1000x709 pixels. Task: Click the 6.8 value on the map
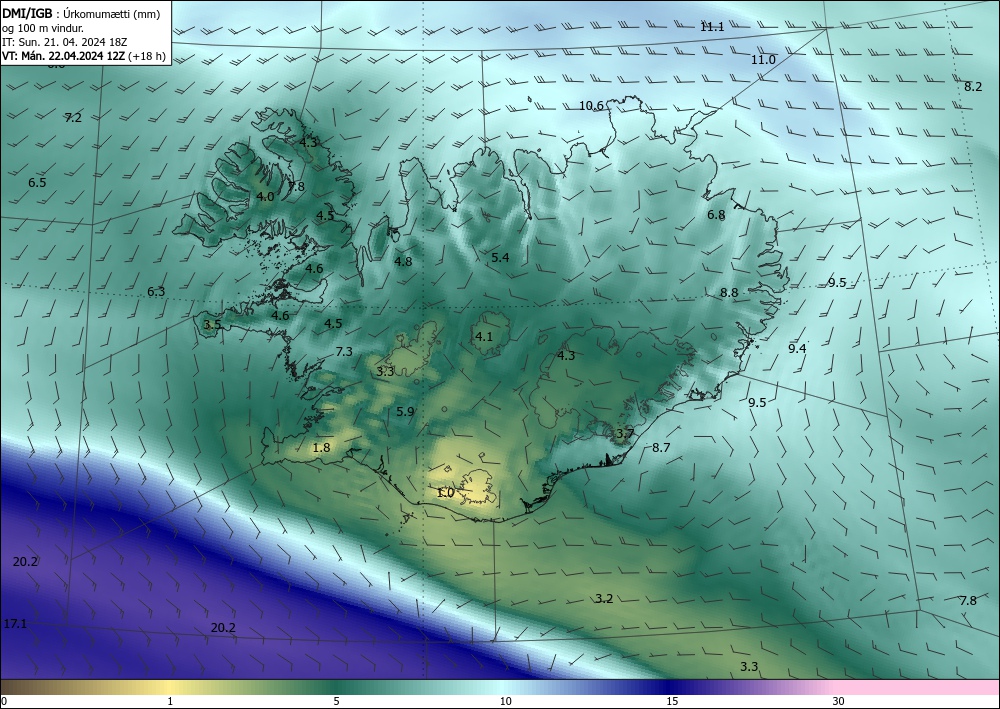pyautogui.click(x=716, y=215)
